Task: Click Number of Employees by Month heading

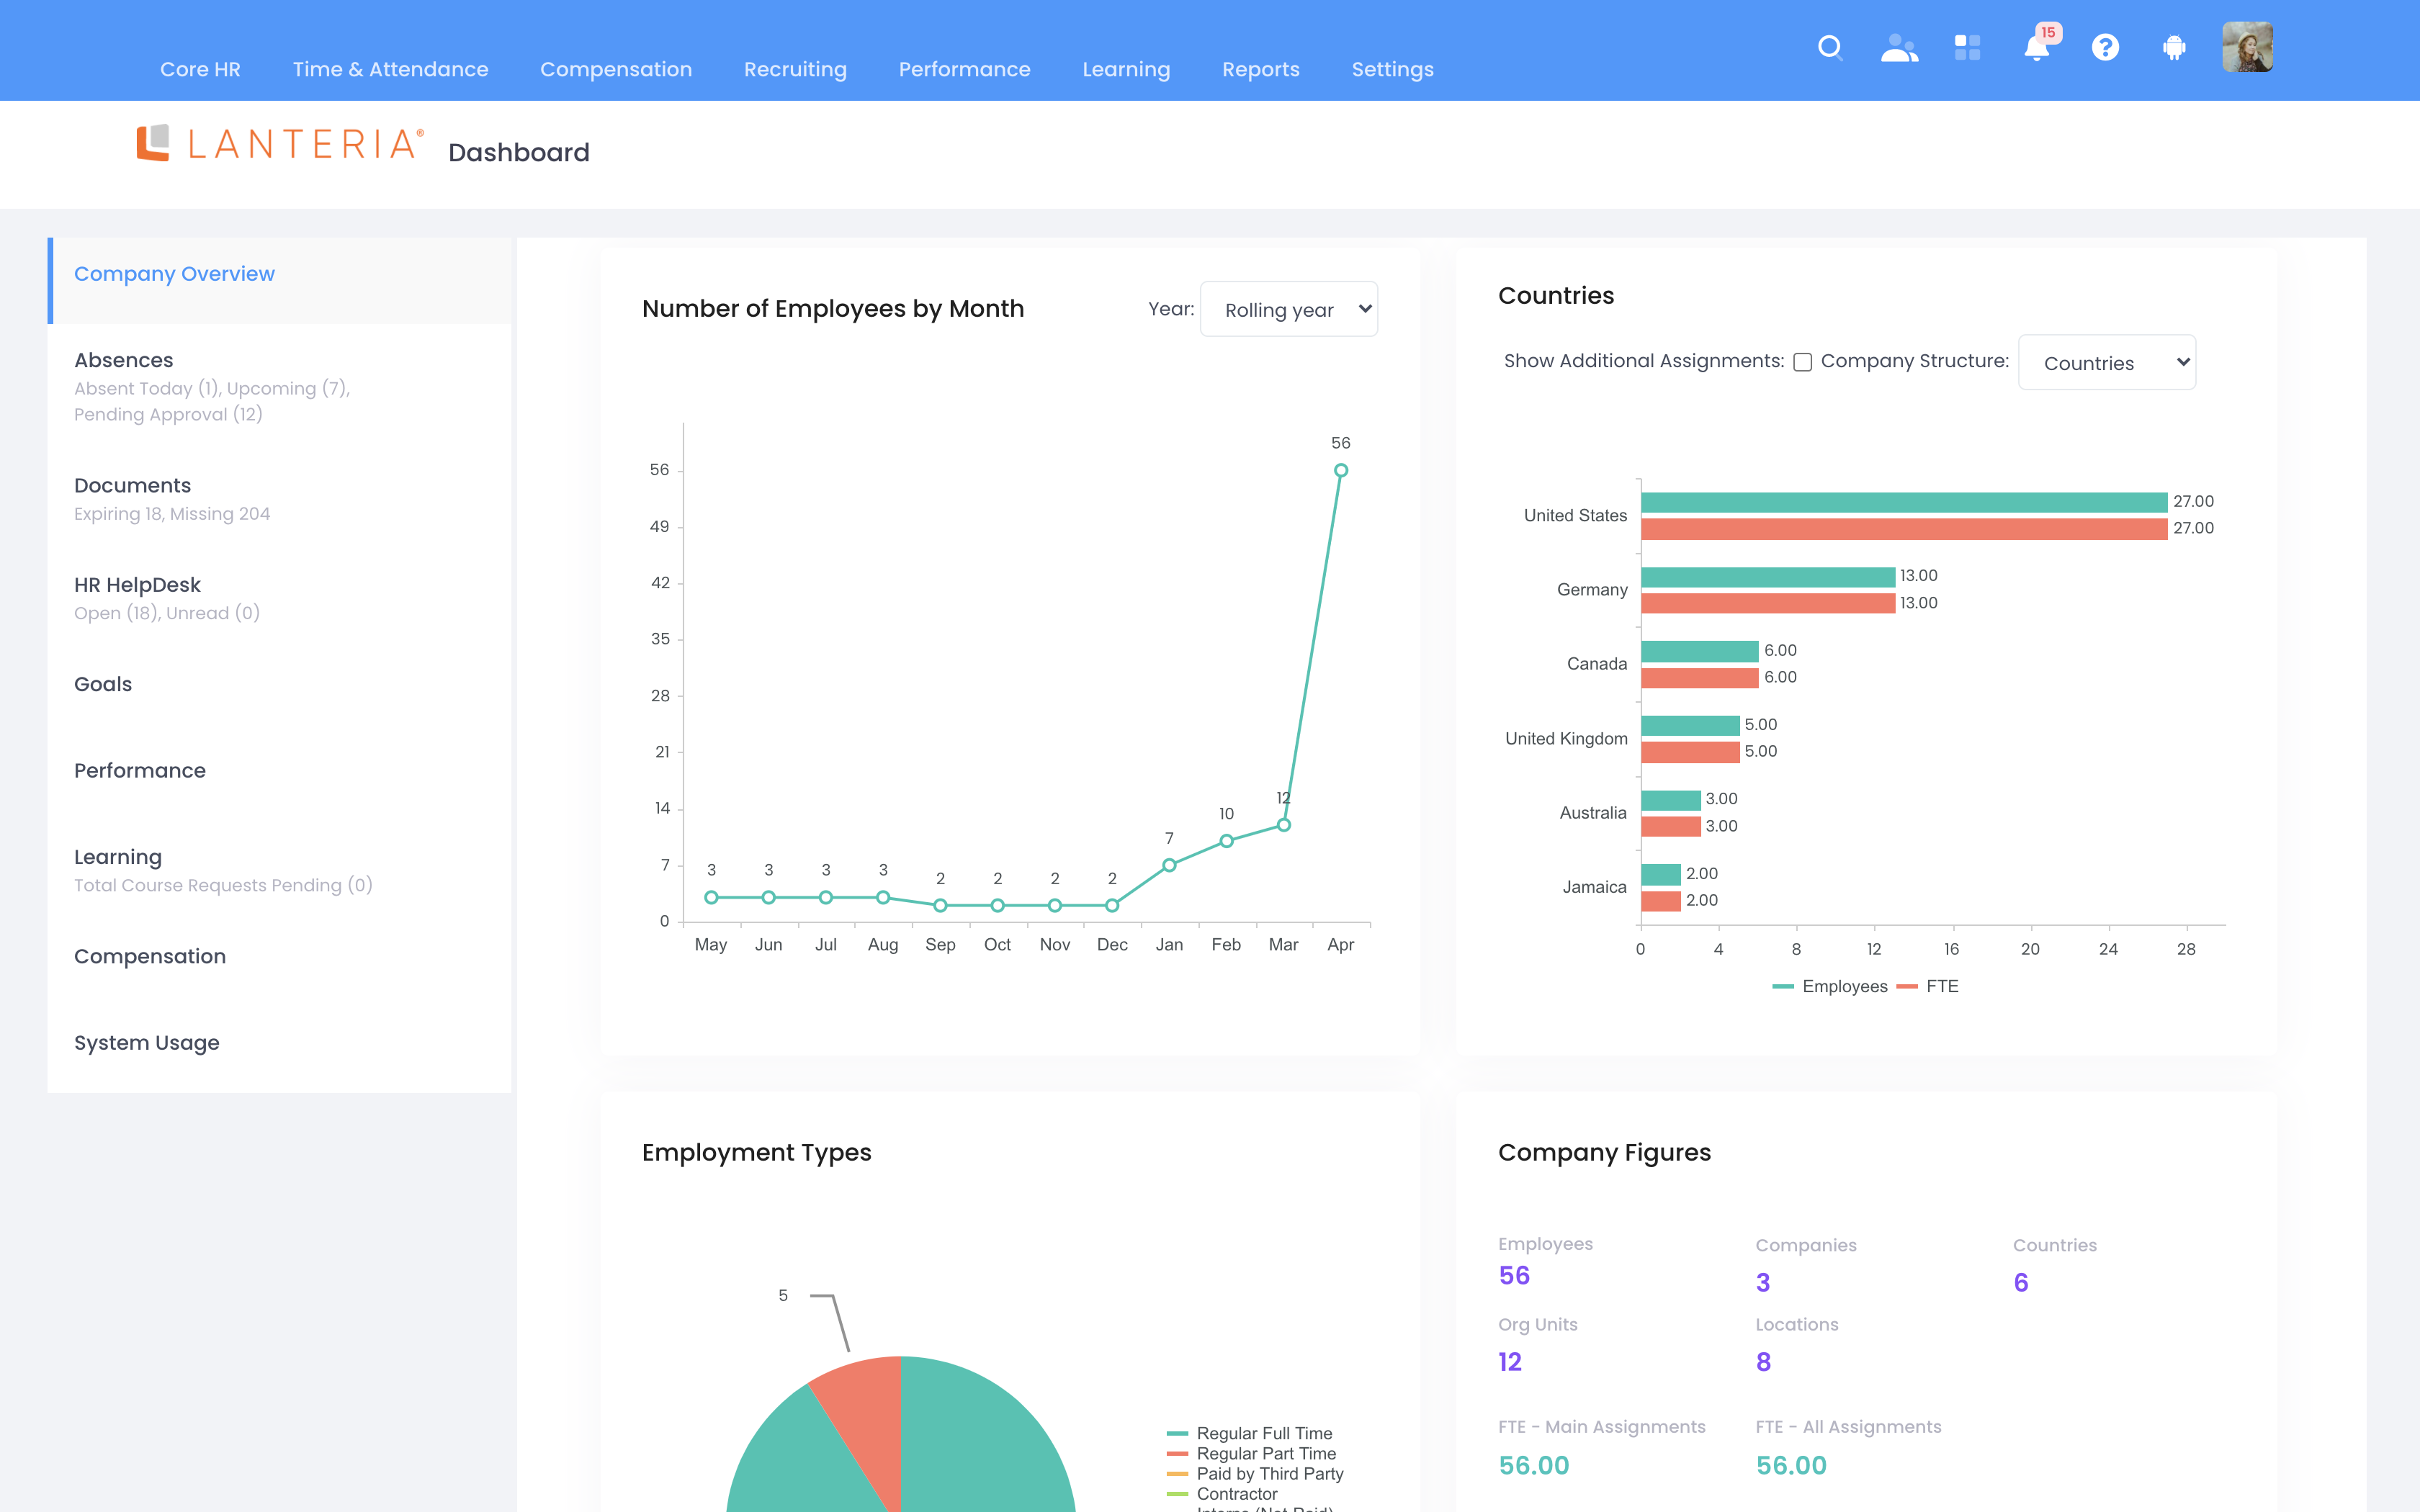Action: pos(833,309)
